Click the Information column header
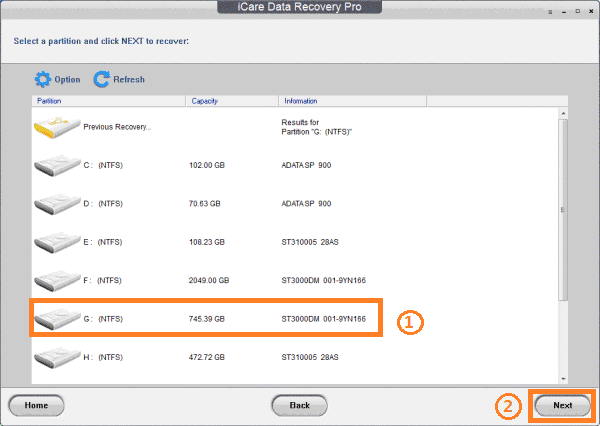 tap(352, 101)
